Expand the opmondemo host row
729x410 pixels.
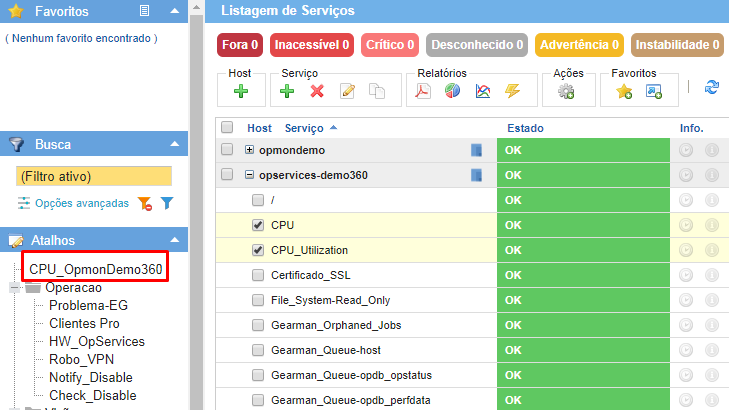[x=249, y=150]
